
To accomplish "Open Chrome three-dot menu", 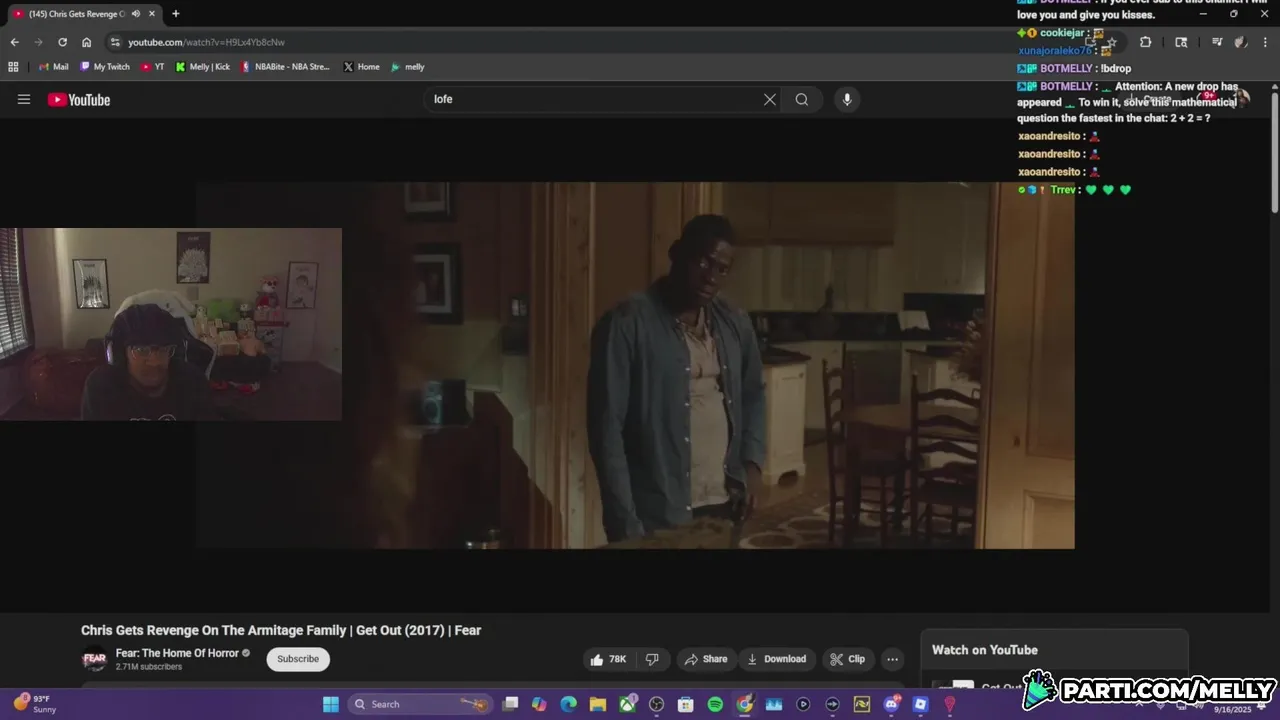I will (1265, 42).
